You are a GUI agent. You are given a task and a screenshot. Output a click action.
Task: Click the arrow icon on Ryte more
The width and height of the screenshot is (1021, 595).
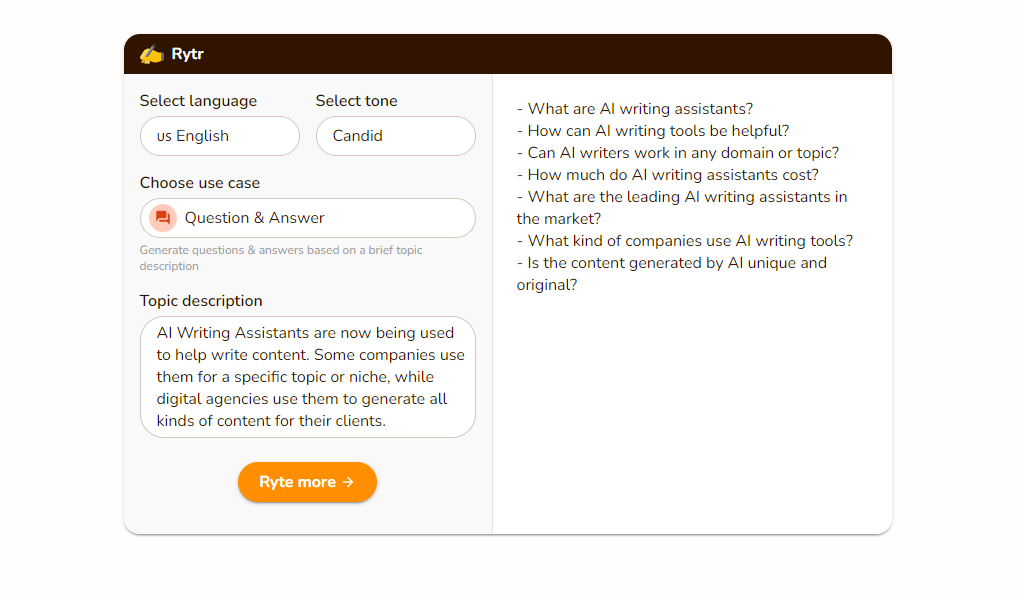click(348, 482)
